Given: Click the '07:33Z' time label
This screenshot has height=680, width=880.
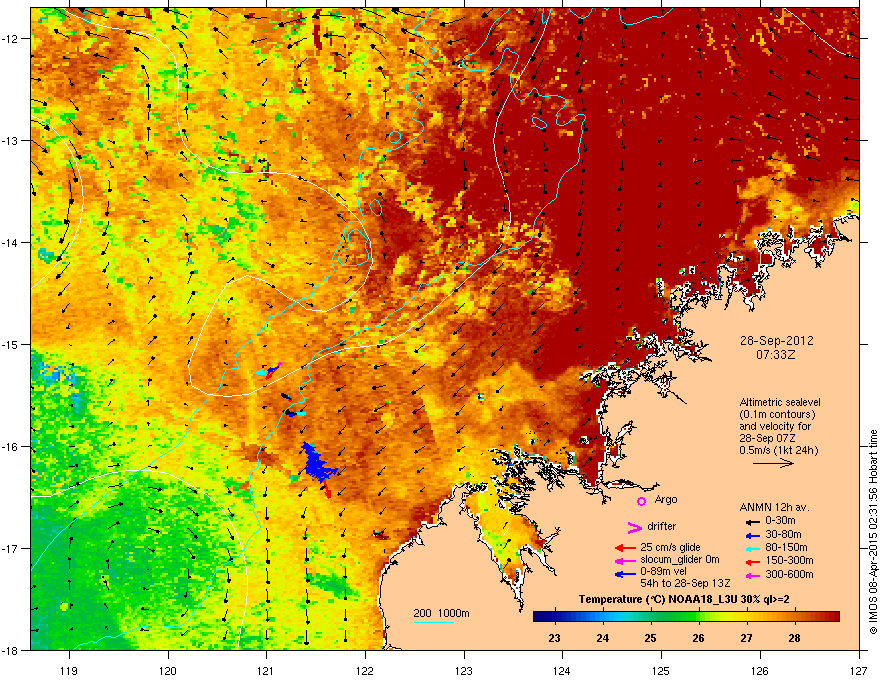Looking at the screenshot, I should pos(776,355).
